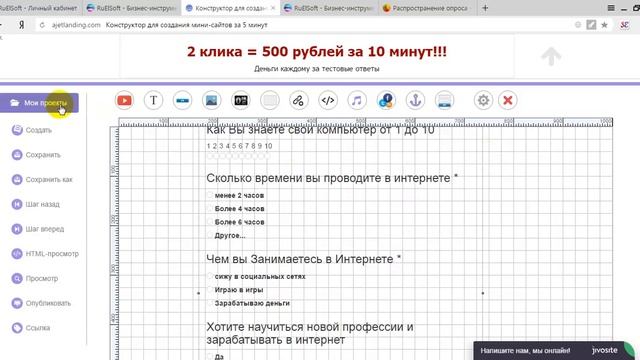Open the Yandex home button Я

pyautogui.click(x=22, y=25)
